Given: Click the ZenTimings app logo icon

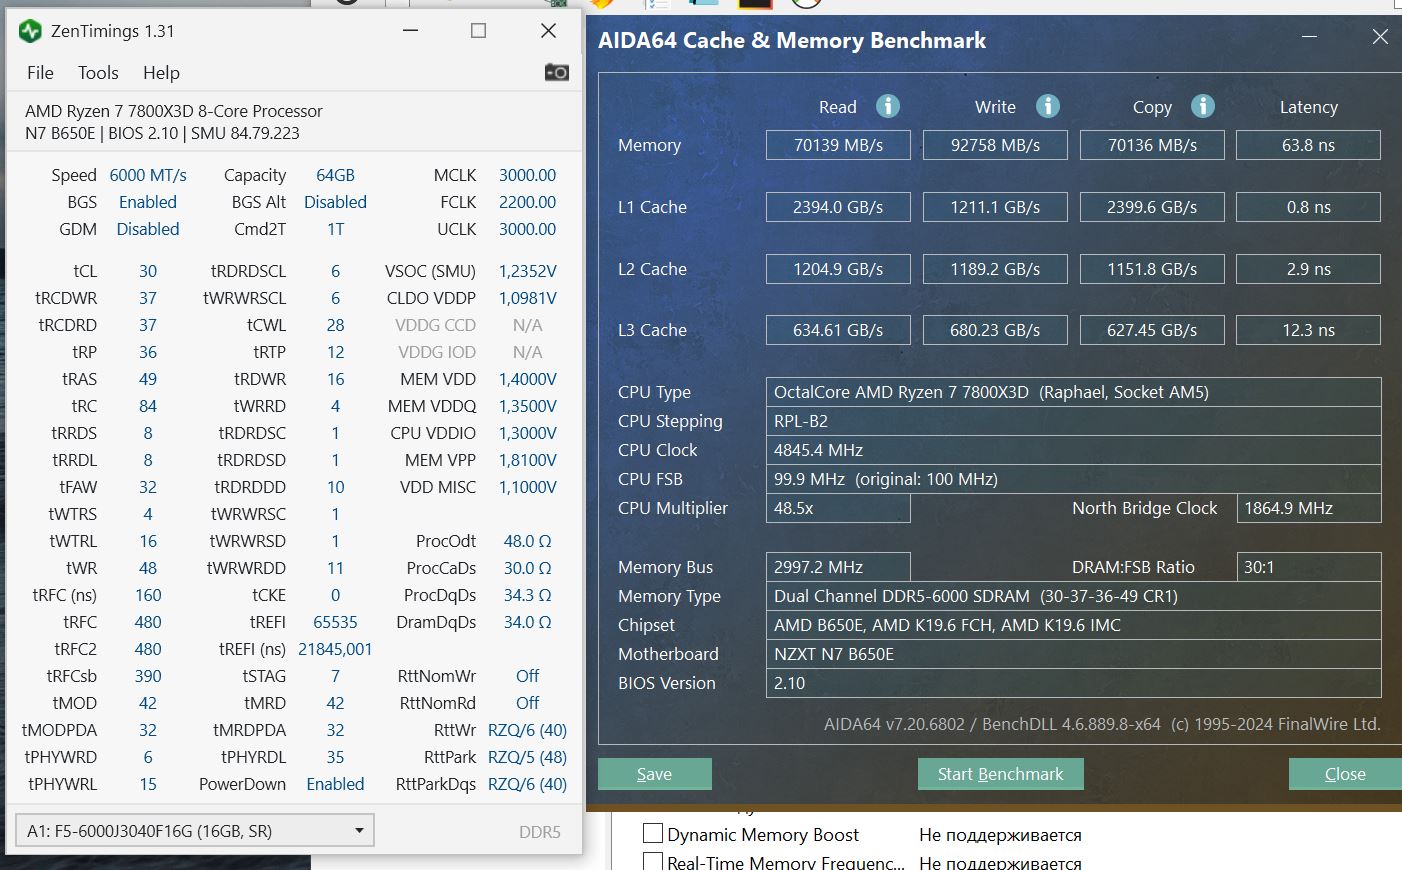Looking at the screenshot, I should pos(30,31).
